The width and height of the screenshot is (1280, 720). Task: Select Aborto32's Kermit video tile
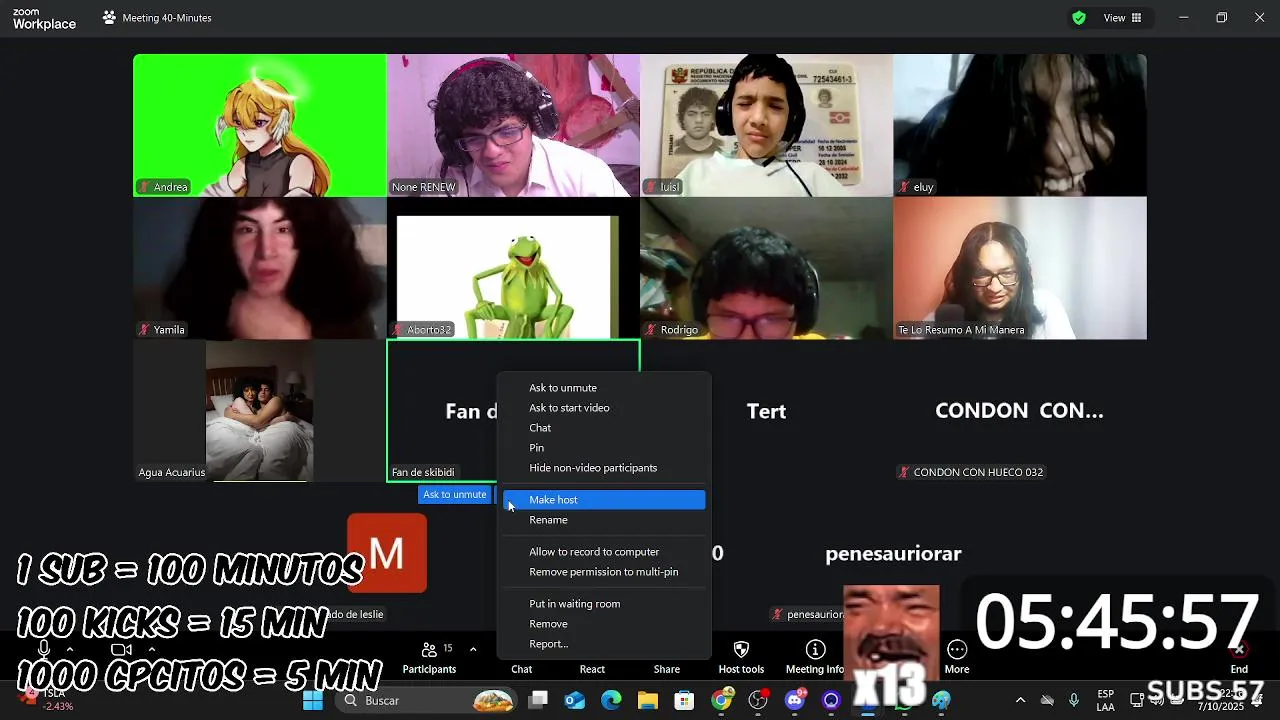[513, 268]
